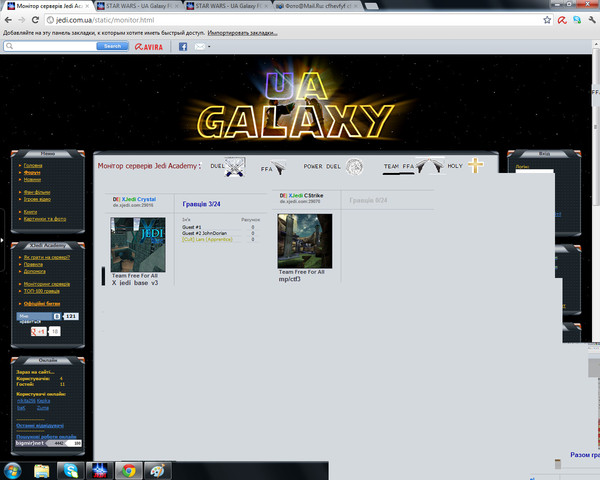
Task: Open a new browser tab
Action: coord(371,6)
